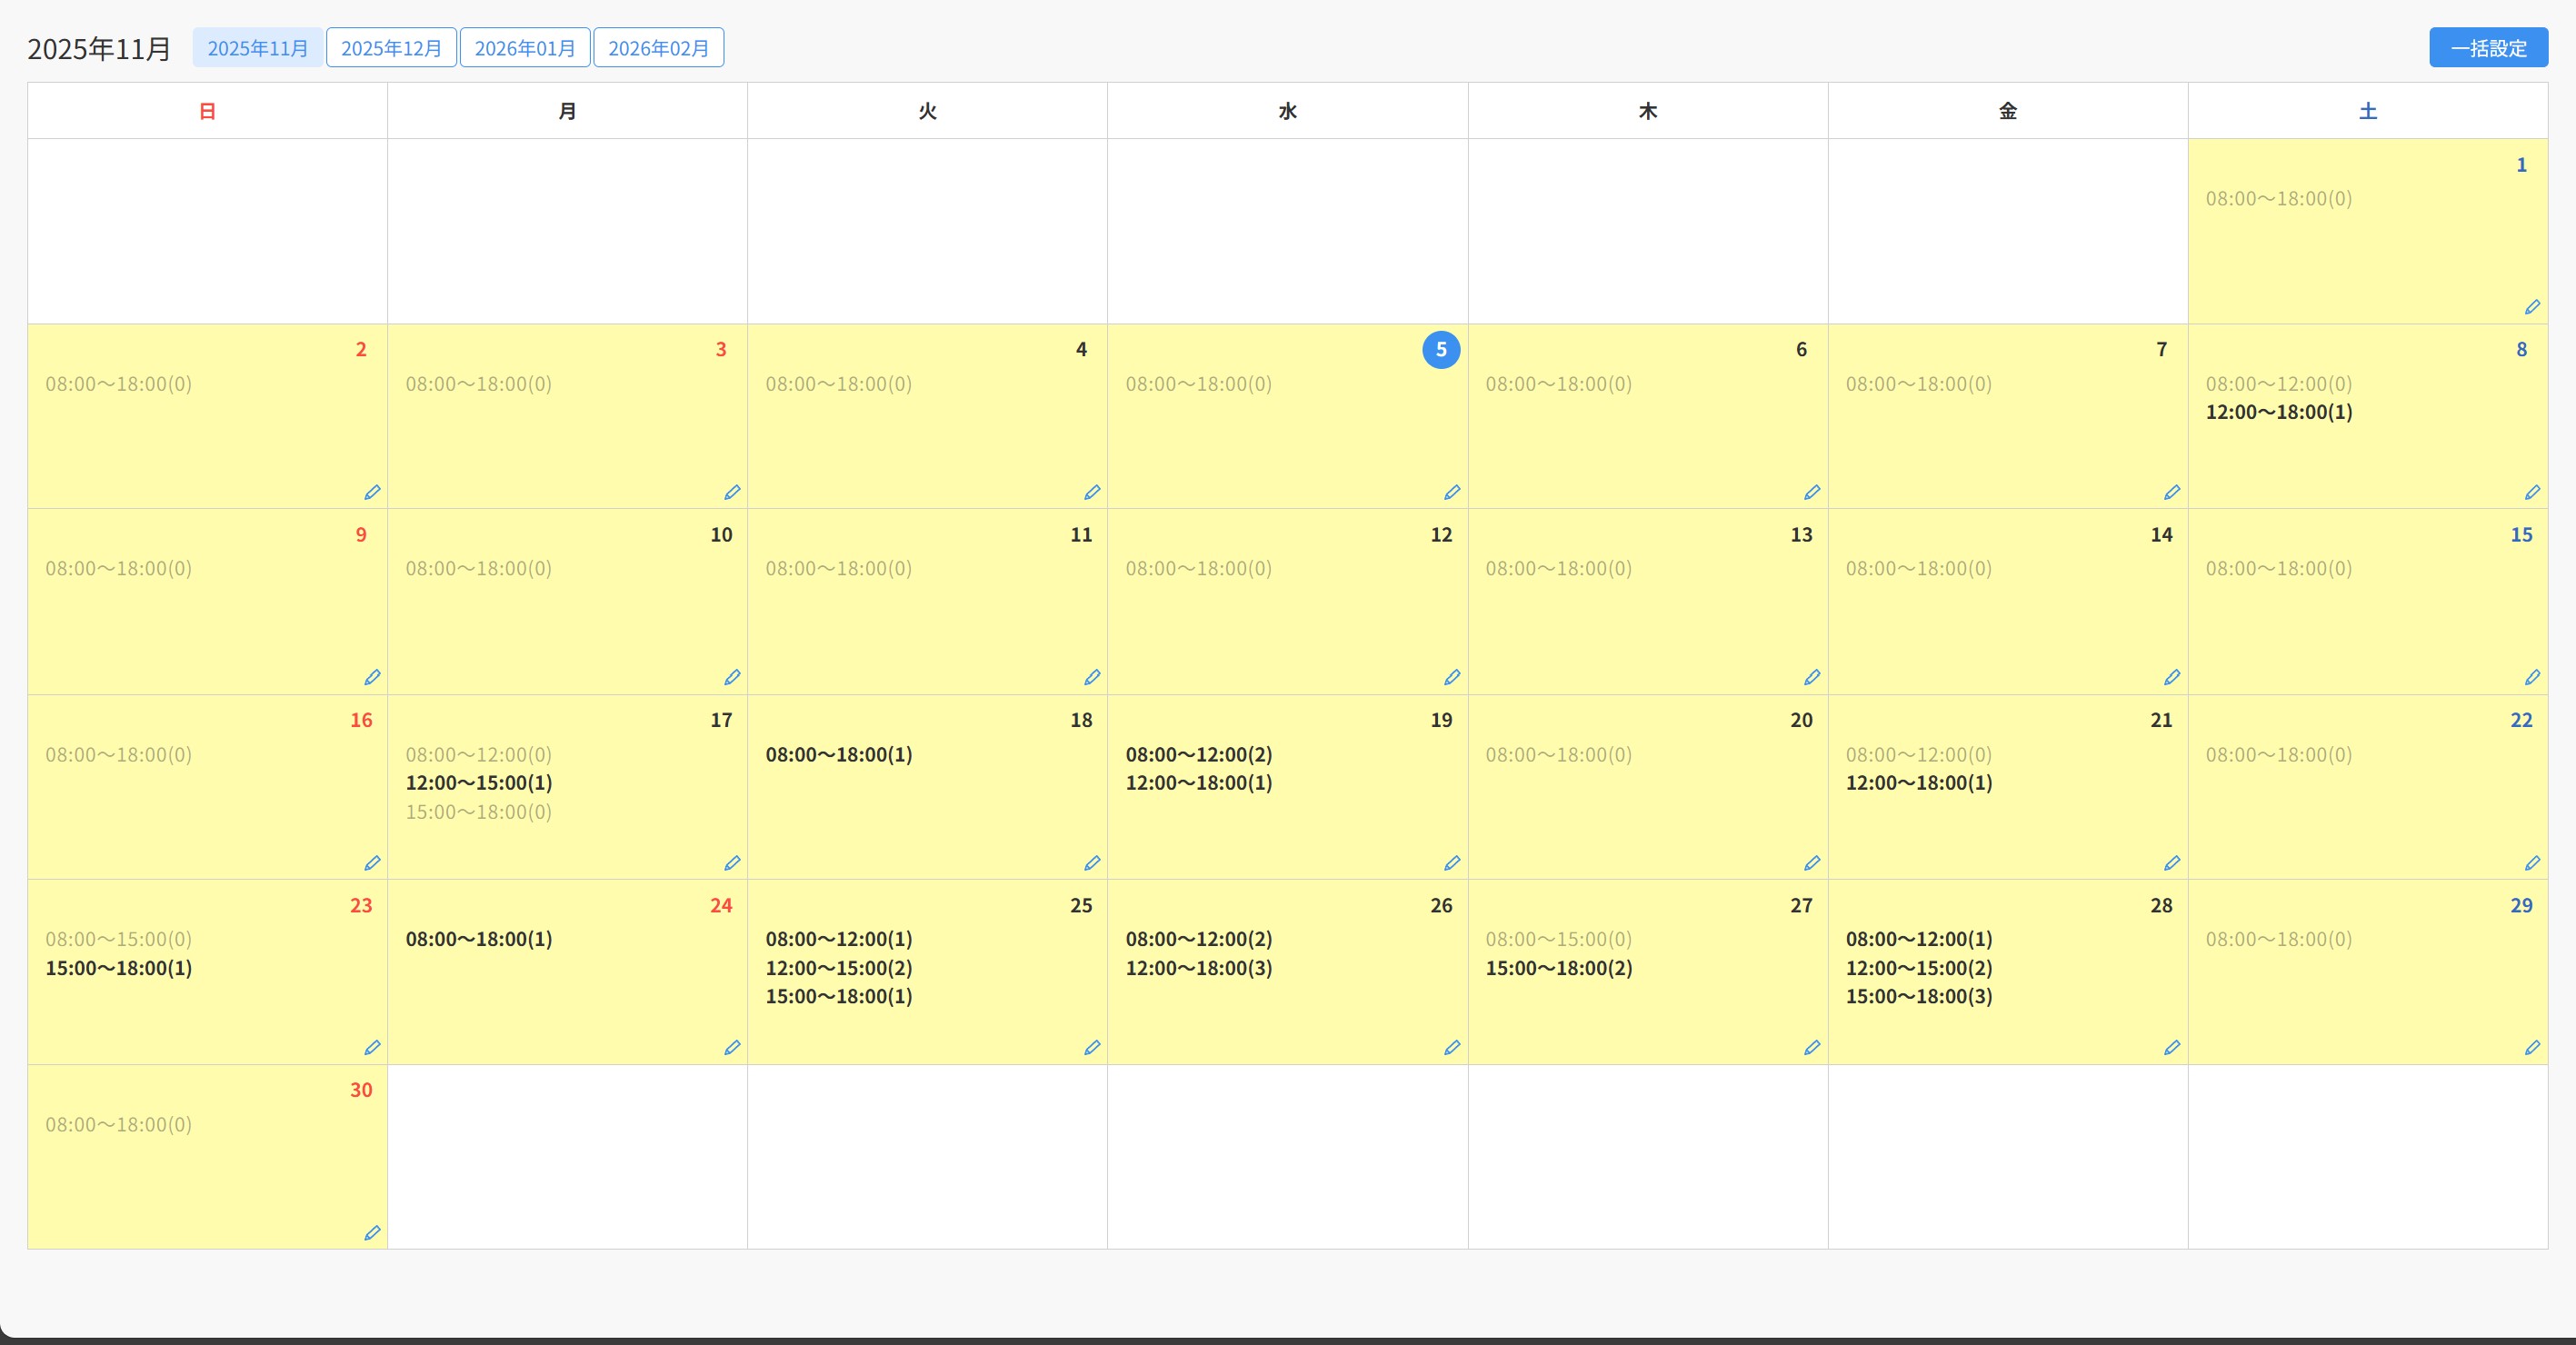Image resolution: width=2576 pixels, height=1345 pixels.
Task: Edit November 12 using the pencil icon
Action: (x=1452, y=677)
